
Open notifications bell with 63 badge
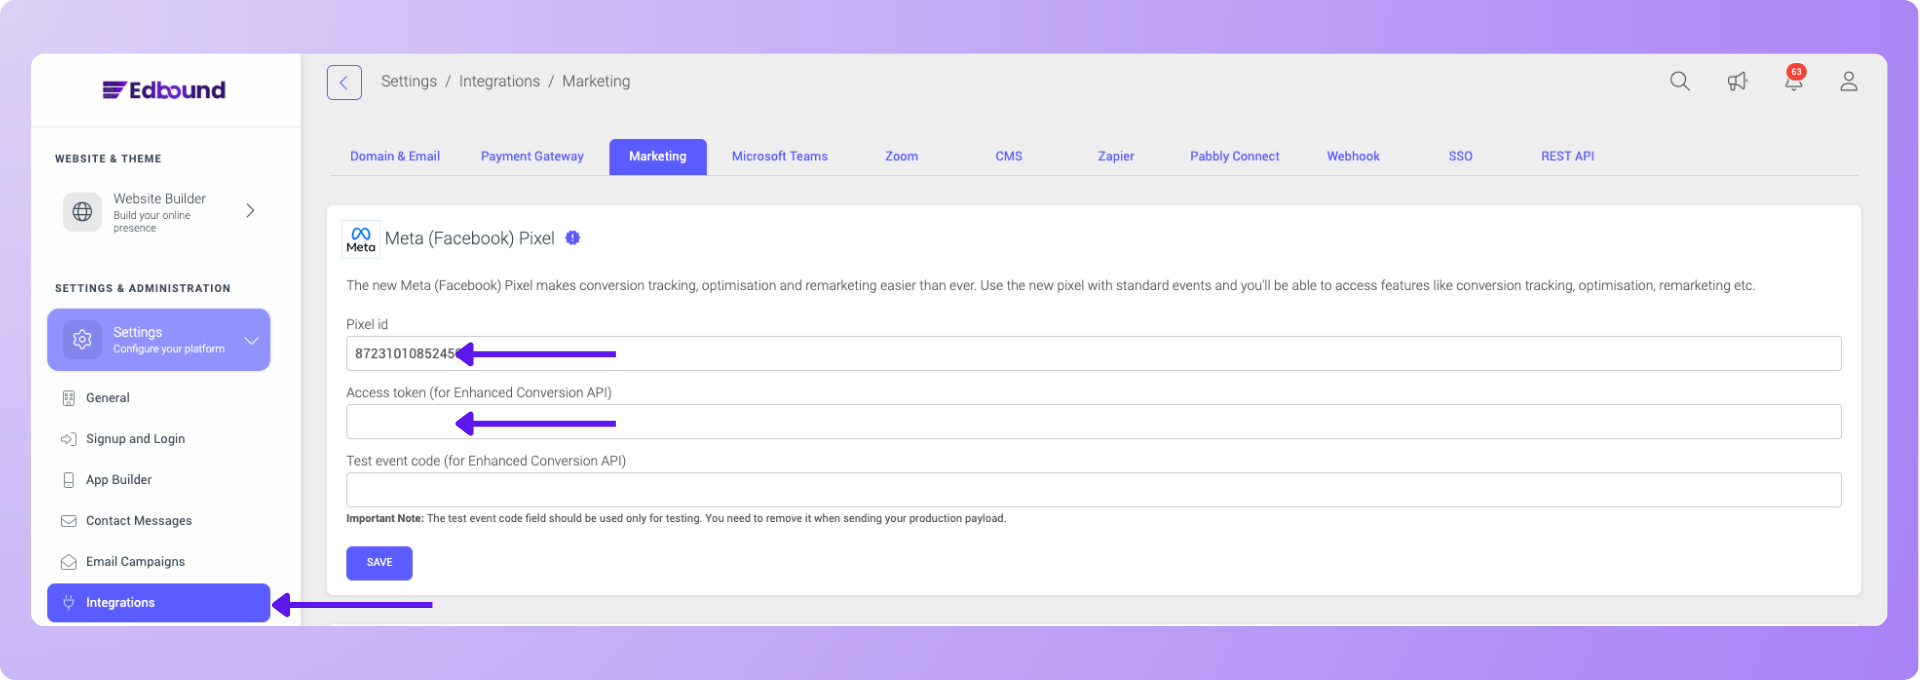click(1793, 82)
